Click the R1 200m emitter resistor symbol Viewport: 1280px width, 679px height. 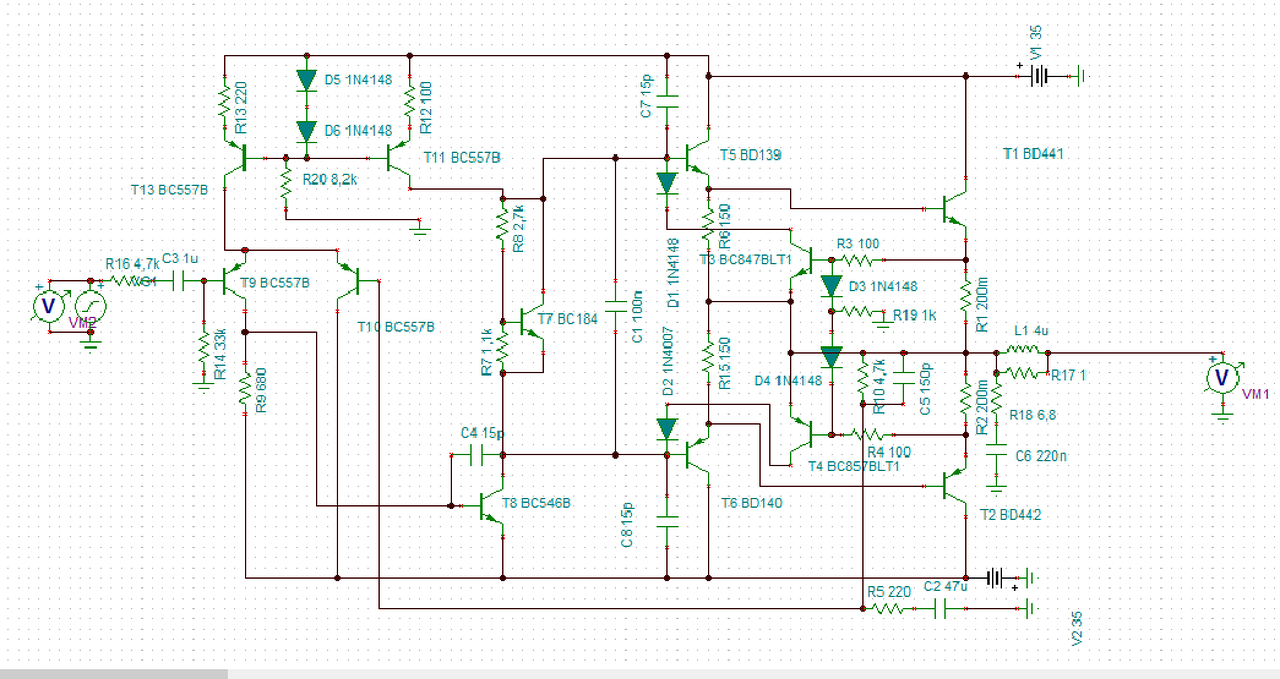pyautogui.click(x=966, y=296)
